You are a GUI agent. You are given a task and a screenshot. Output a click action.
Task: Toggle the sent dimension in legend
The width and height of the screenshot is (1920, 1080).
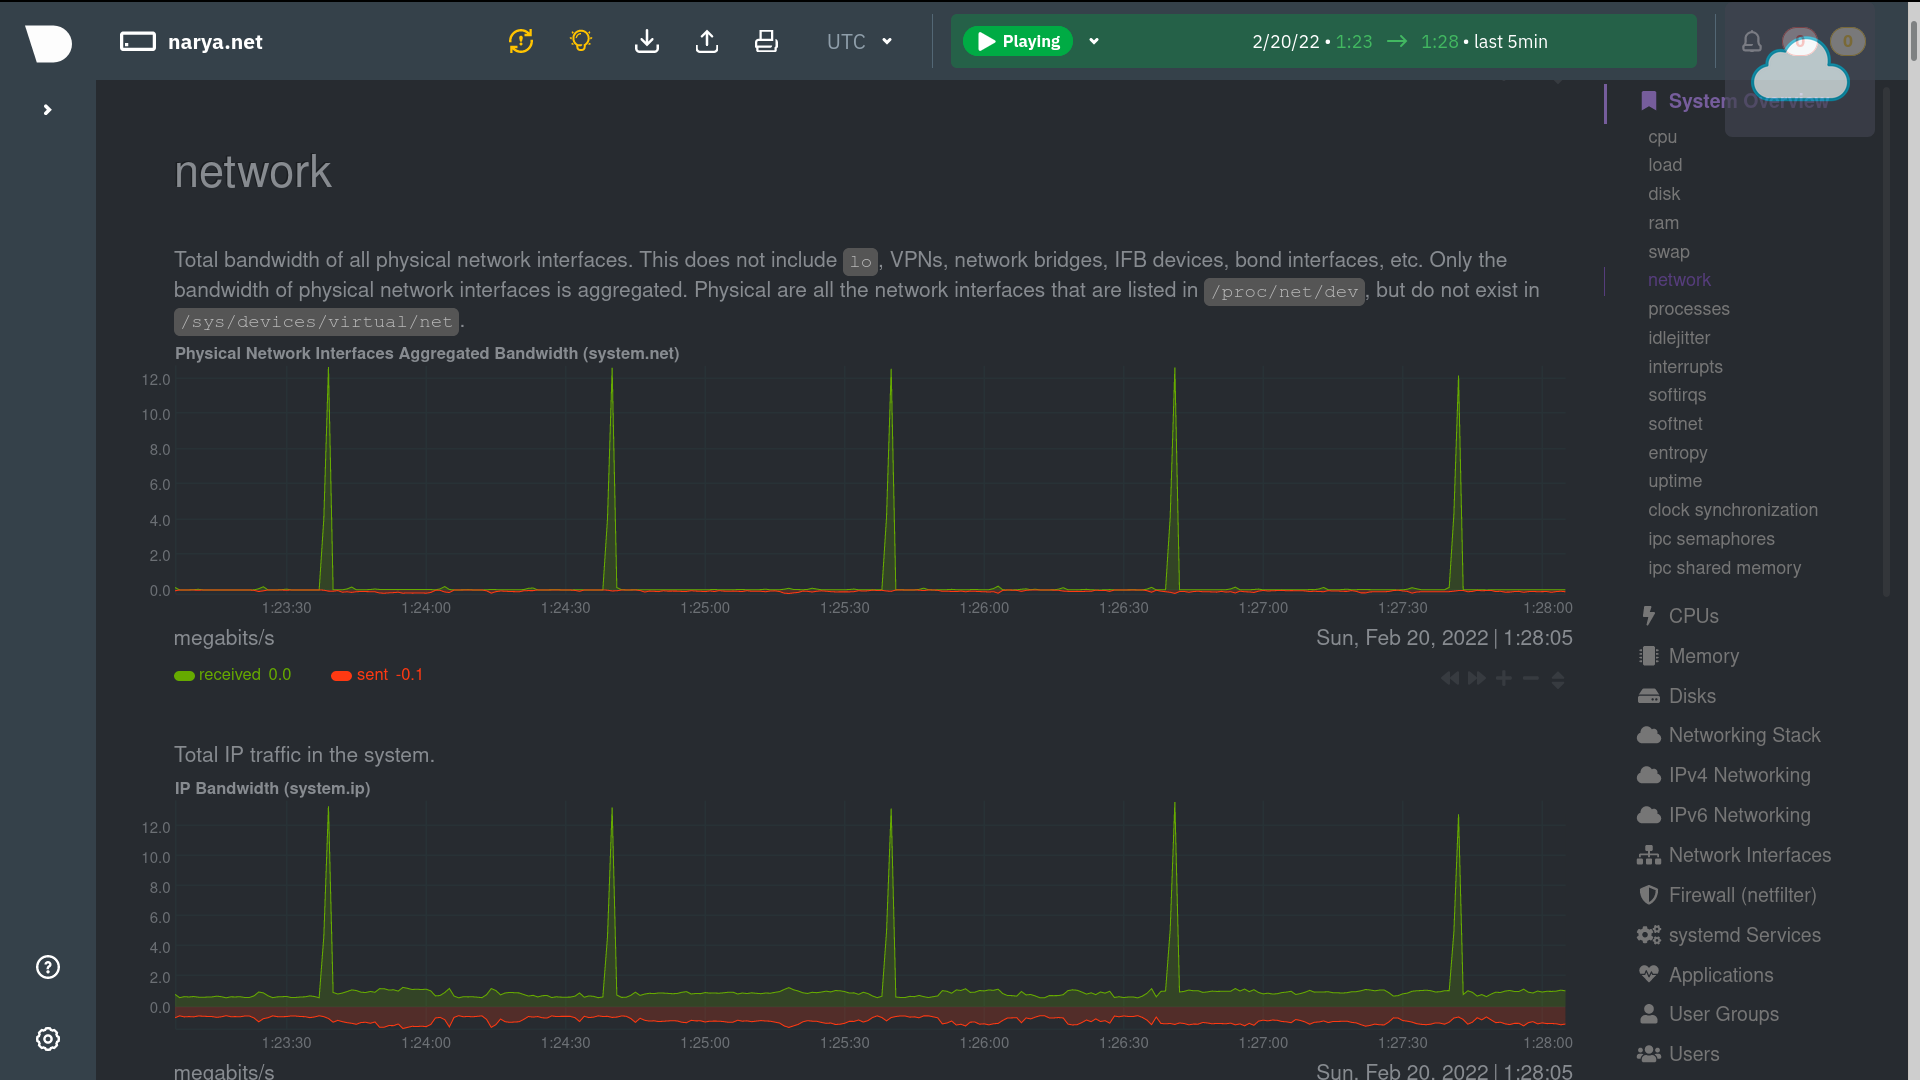pos(372,675)
